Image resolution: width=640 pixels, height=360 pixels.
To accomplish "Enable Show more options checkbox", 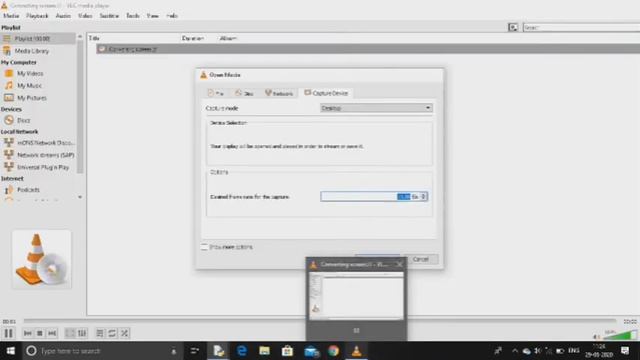I will tap(204, 247).
